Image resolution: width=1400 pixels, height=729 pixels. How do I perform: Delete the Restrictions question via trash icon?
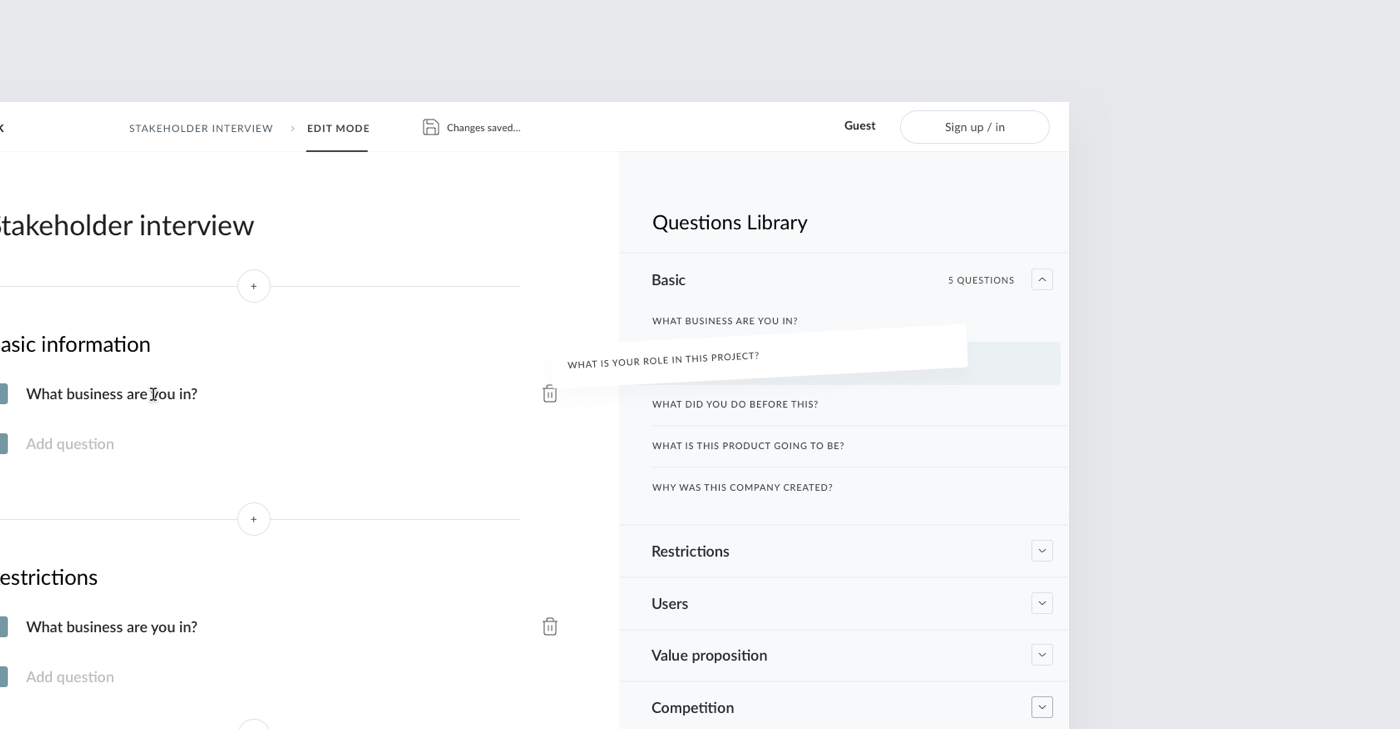550,626
